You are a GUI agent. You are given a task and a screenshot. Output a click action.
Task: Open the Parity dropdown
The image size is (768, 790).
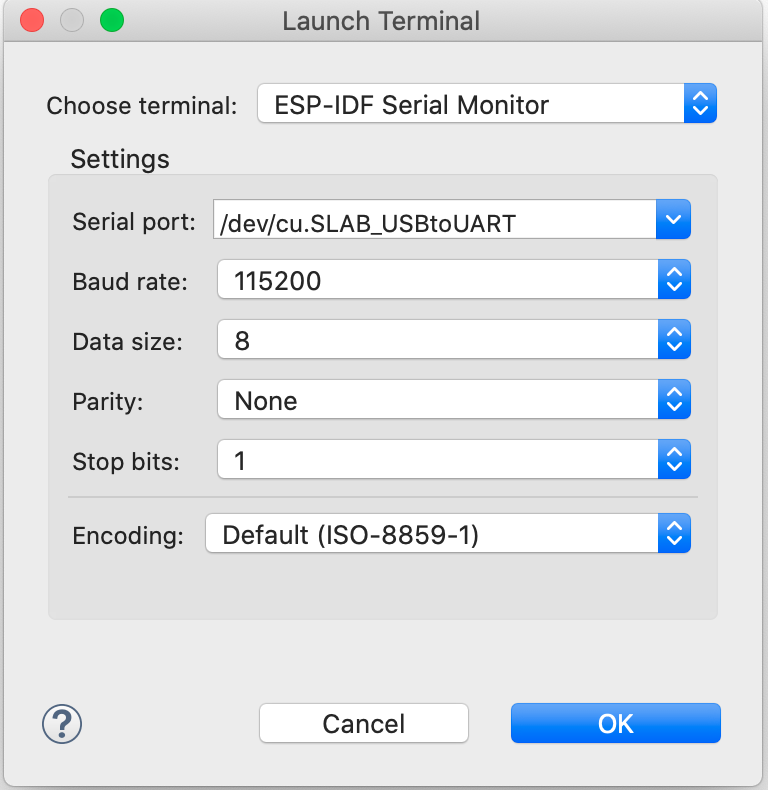(x=454, y=400)
